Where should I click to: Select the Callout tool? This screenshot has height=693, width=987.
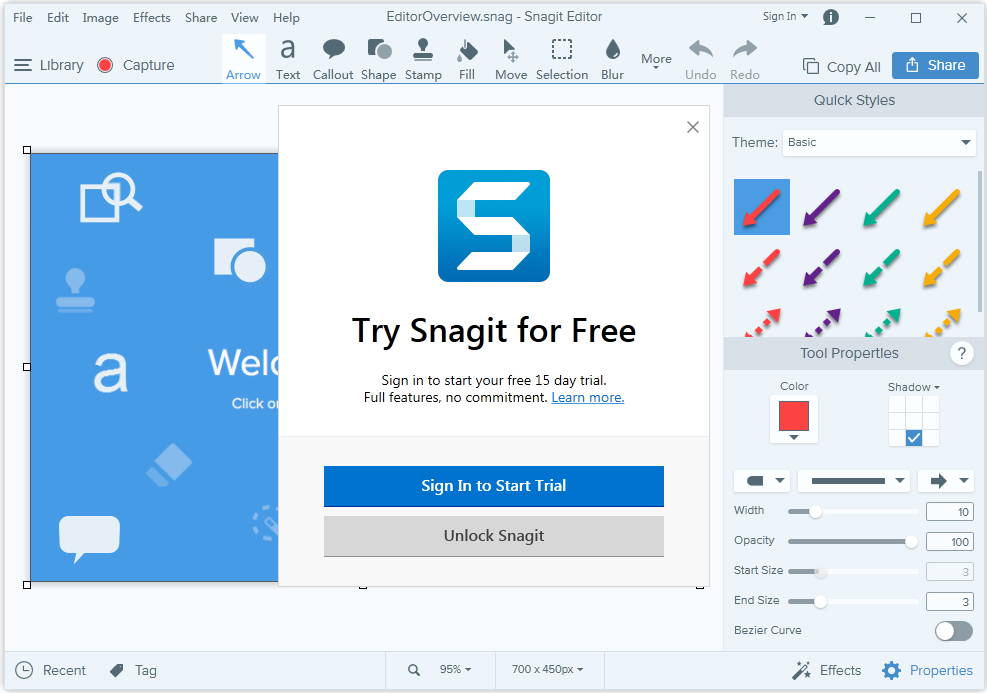coord(333,59)
